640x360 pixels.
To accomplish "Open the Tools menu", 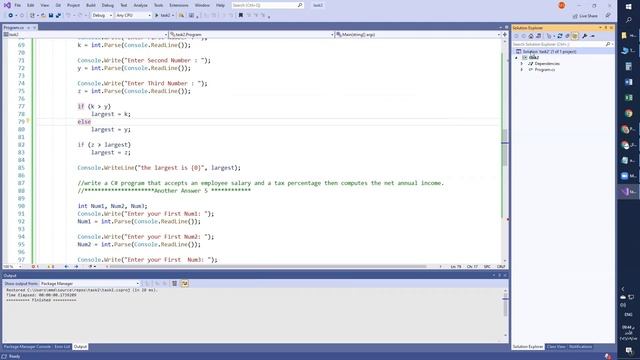I will tap(158, 5).
